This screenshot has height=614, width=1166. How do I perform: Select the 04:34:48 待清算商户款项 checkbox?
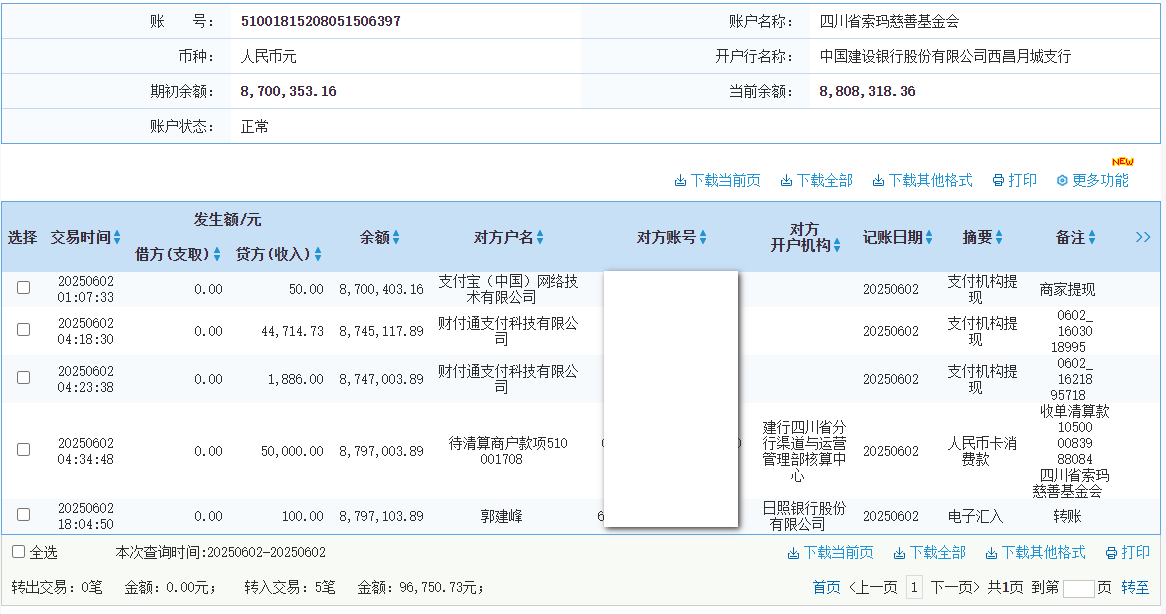[x=24, y=450]
